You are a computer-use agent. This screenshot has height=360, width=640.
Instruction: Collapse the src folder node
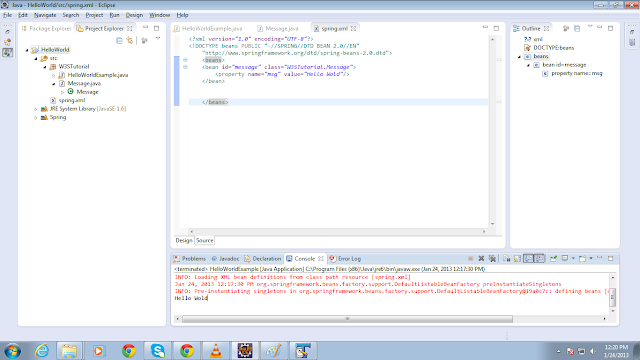[36, 58]
